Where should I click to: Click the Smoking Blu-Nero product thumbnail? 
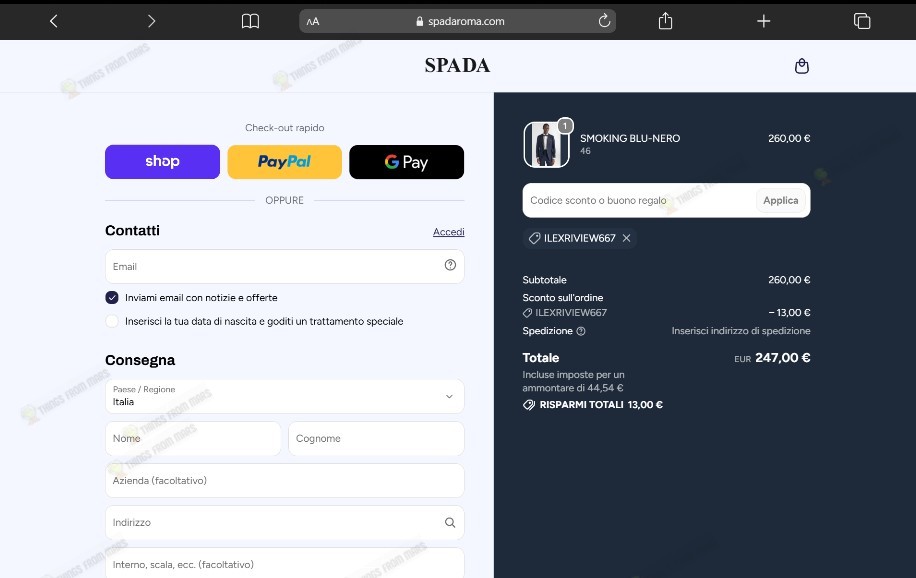(546, 144)
